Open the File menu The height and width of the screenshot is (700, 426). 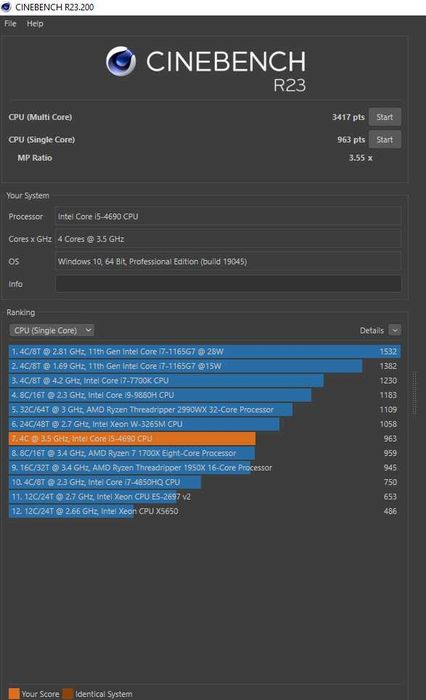click(10, 24)
